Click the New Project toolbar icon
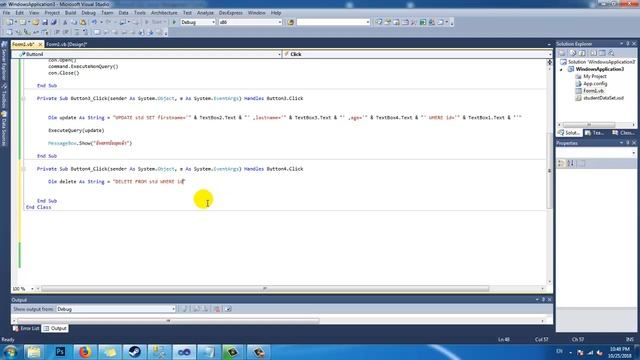Viewport: 640px width, 360px height. 9,22
